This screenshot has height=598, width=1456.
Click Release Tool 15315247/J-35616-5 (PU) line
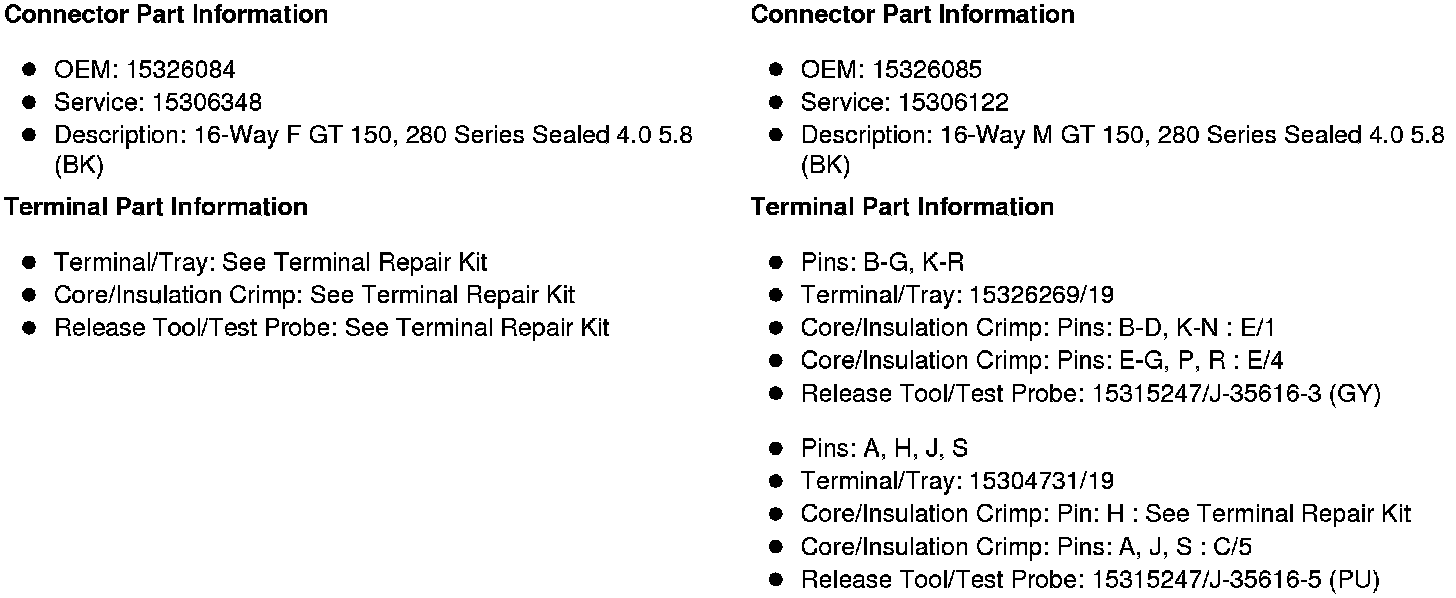[x=1090, y=579]
